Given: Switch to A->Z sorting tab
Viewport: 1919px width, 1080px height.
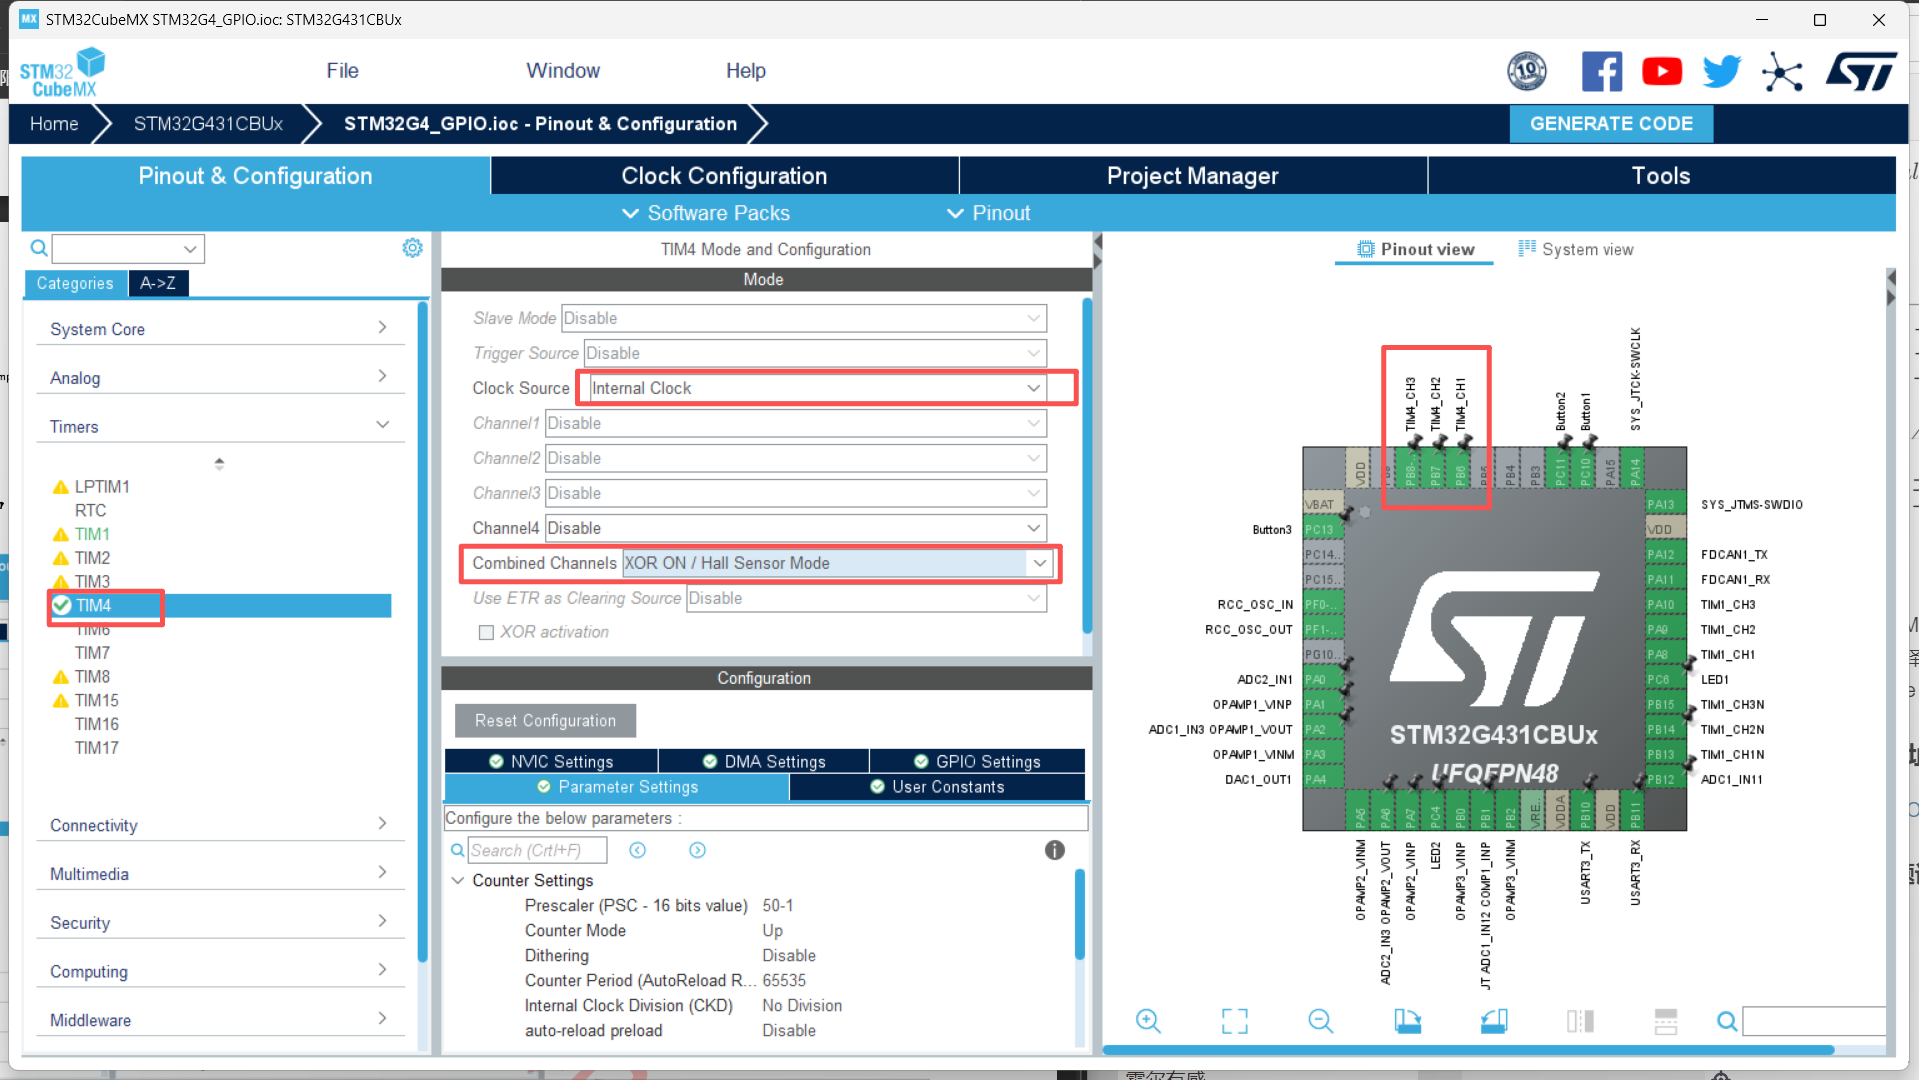Looking at the screenshot, I should coord(158,284).
